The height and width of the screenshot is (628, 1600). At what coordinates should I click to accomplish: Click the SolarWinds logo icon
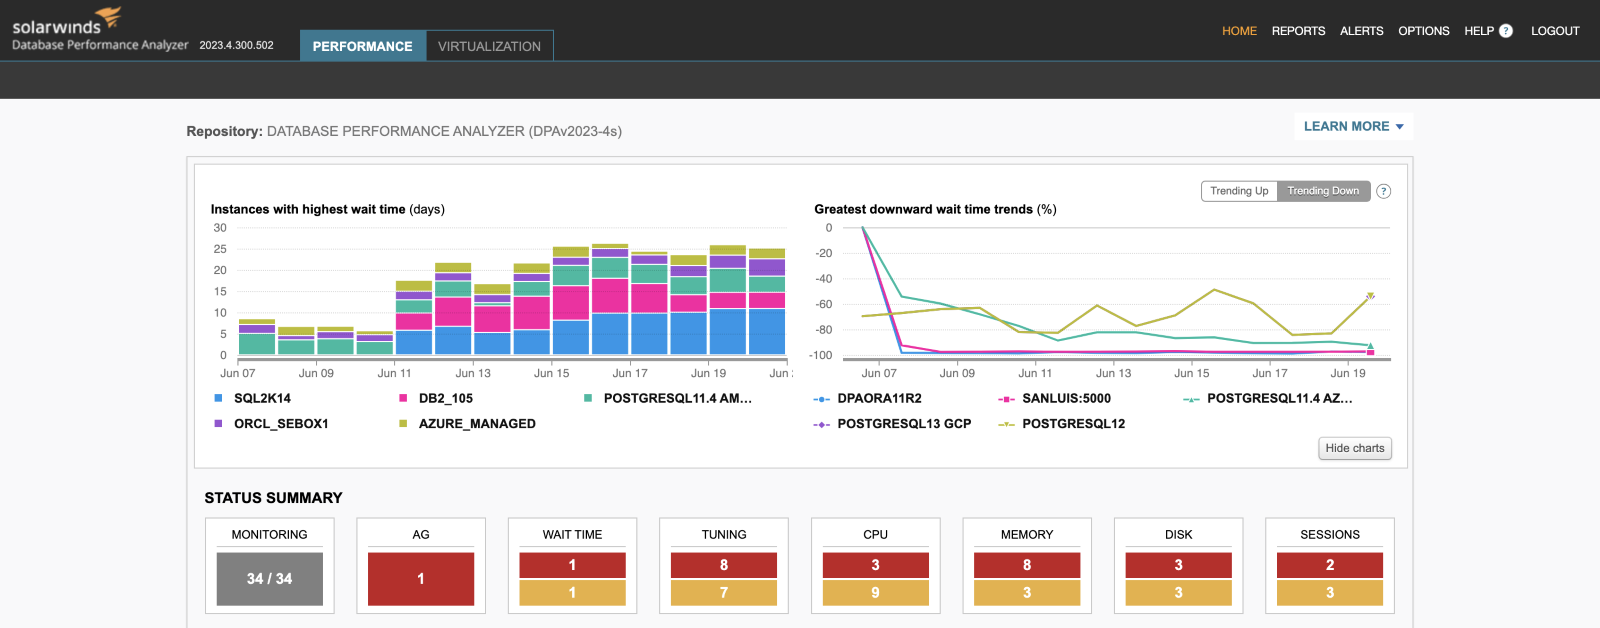pyautogui.click(x=108, y=16)
